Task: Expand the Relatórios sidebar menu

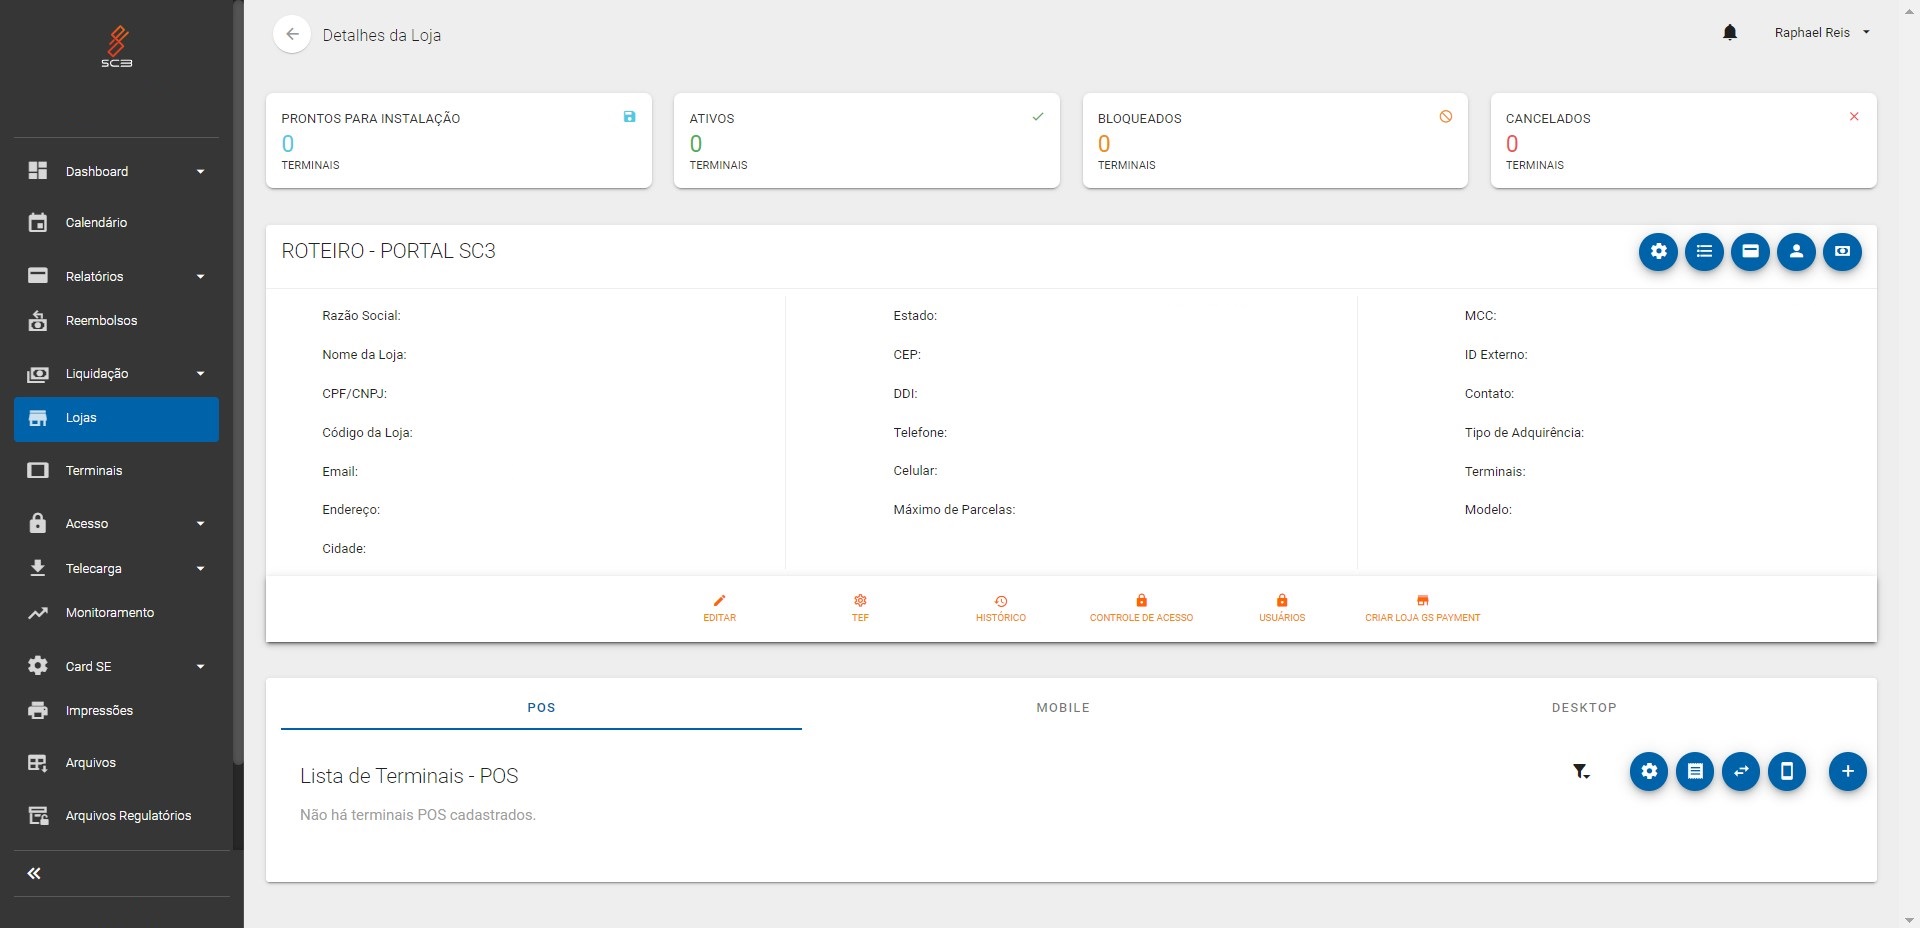Action: [x=116, y=276]
